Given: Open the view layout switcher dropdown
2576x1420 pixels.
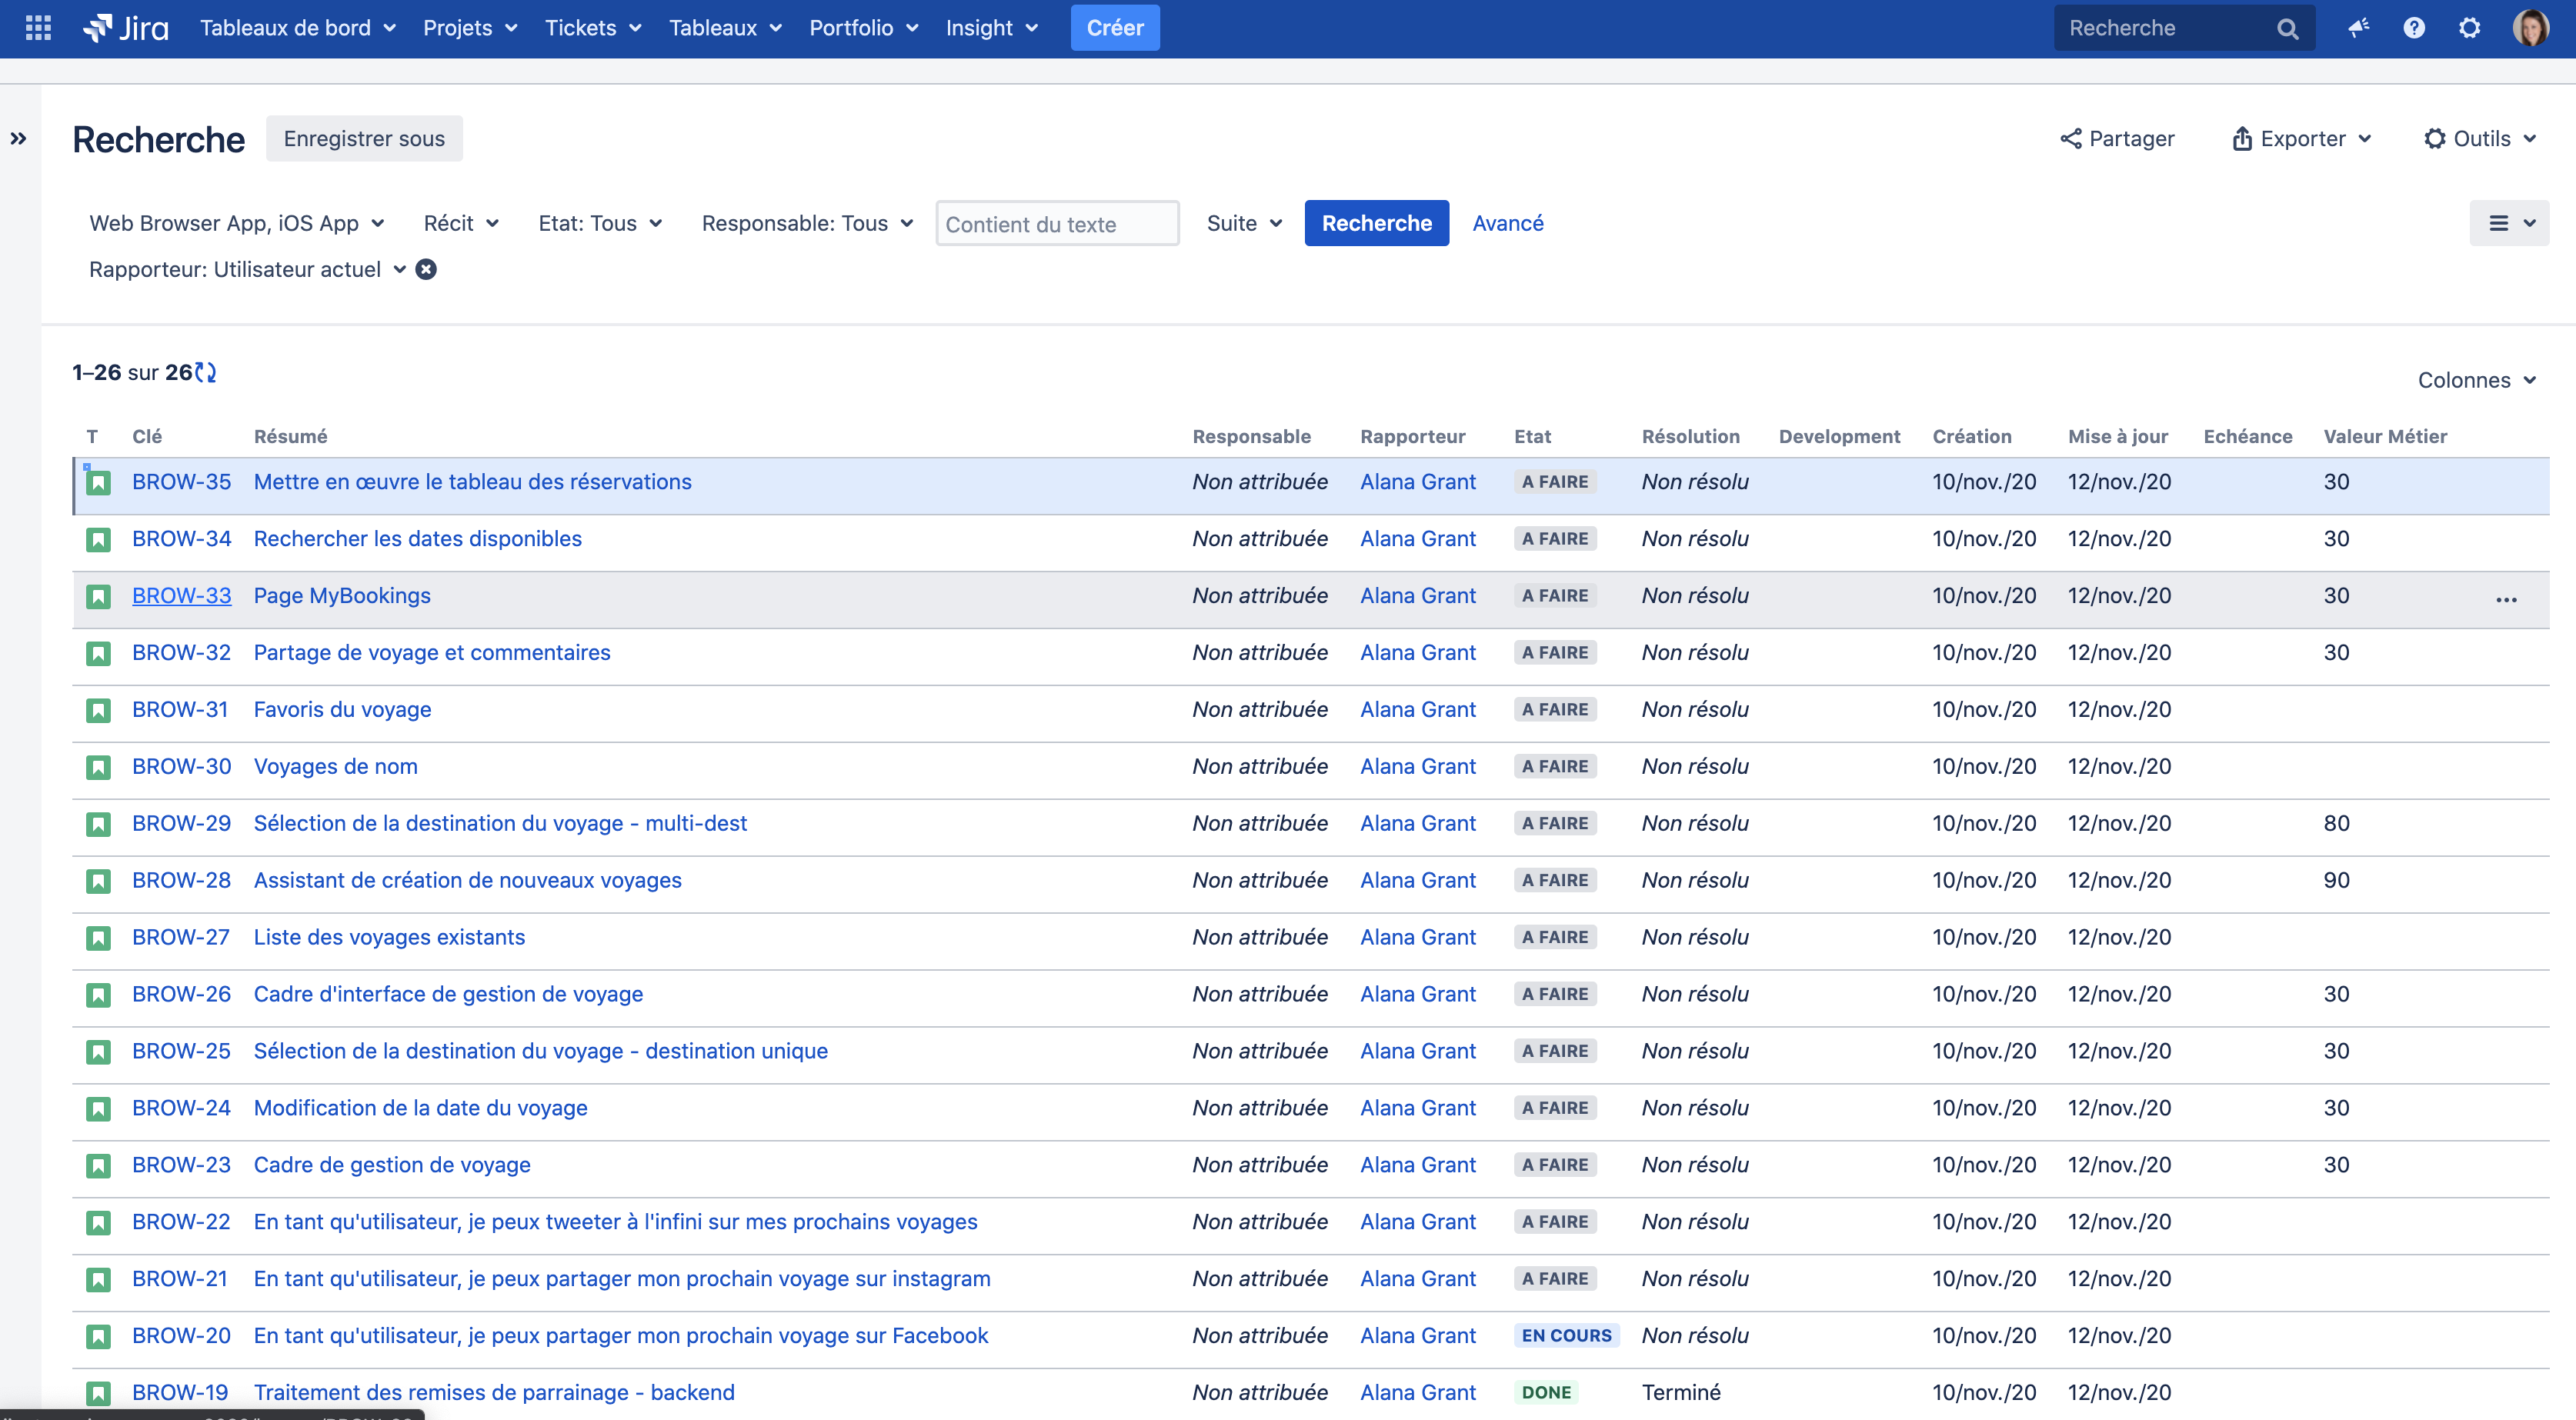Looking at the screenshot, I should click(2509, 223).
